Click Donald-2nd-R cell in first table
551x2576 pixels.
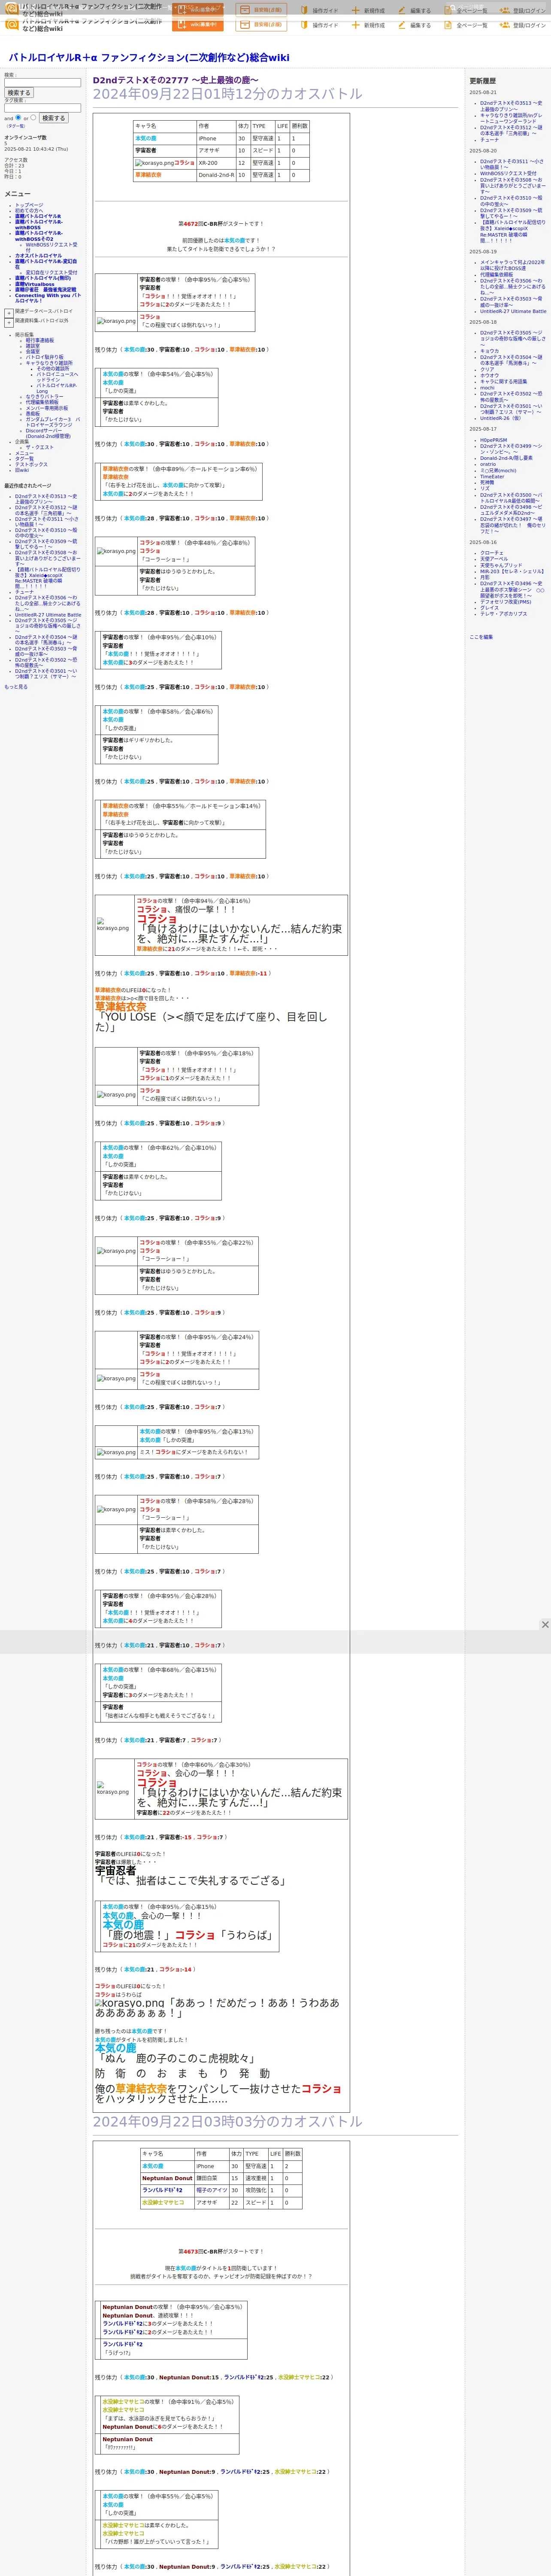(215, 175)
